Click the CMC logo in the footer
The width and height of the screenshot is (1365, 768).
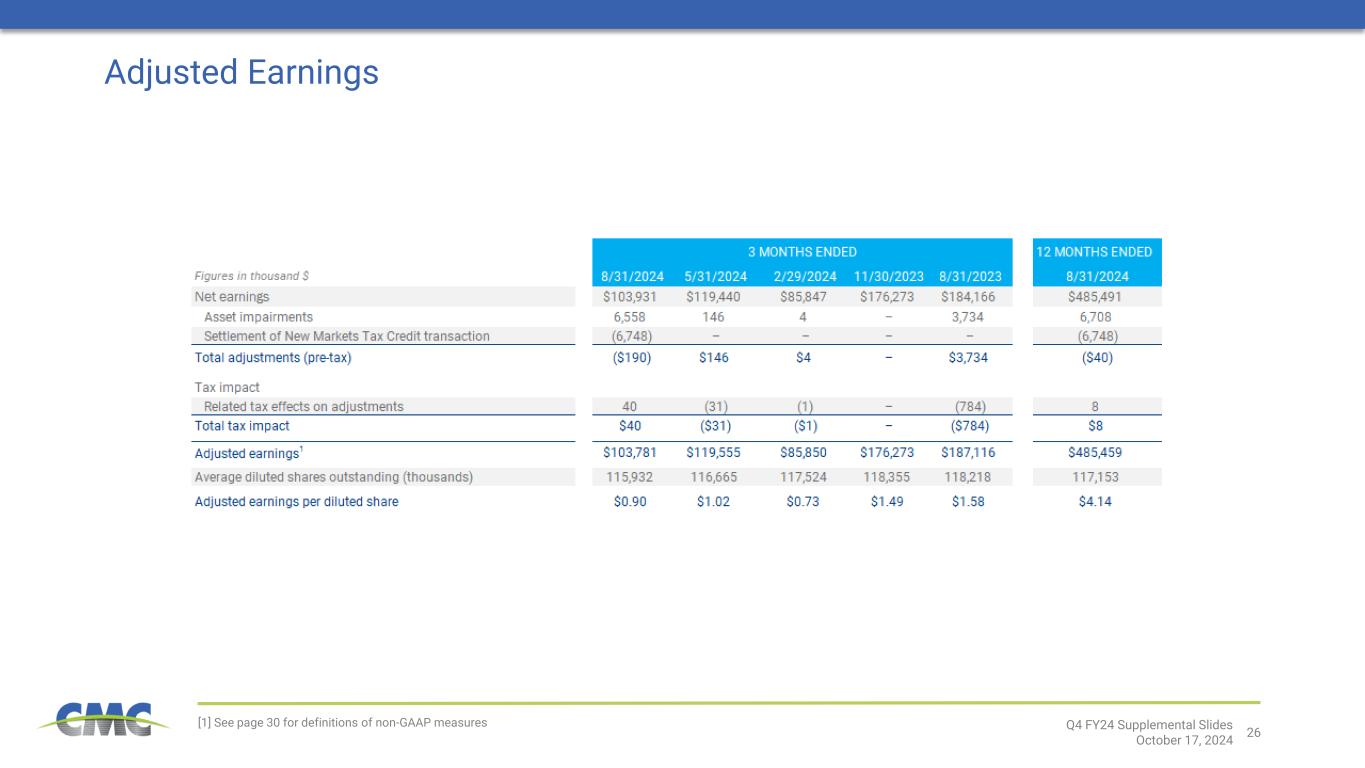click(96, 719)
